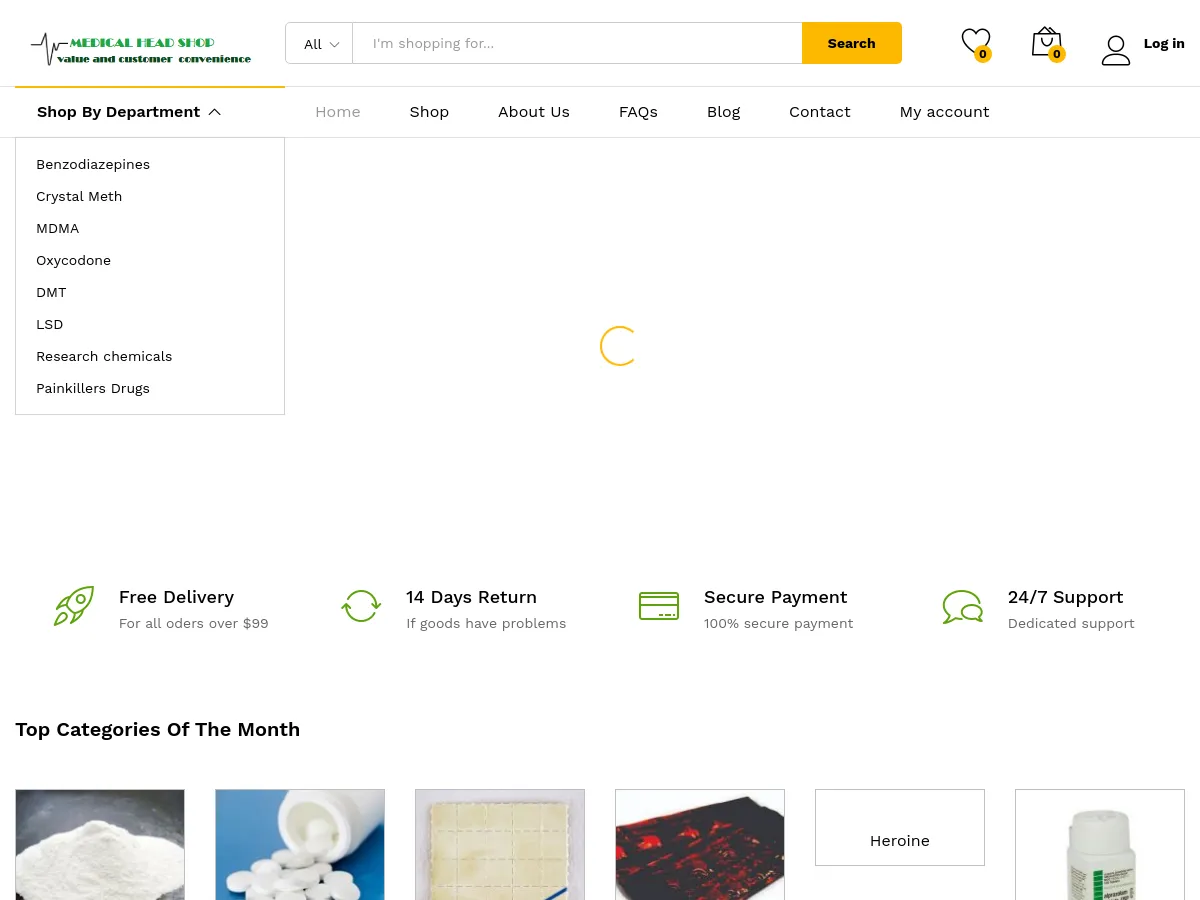Viewport: 1200px width, 900px height.
Task: Click the 14 Days Return arrows icon
Action: 361,606
